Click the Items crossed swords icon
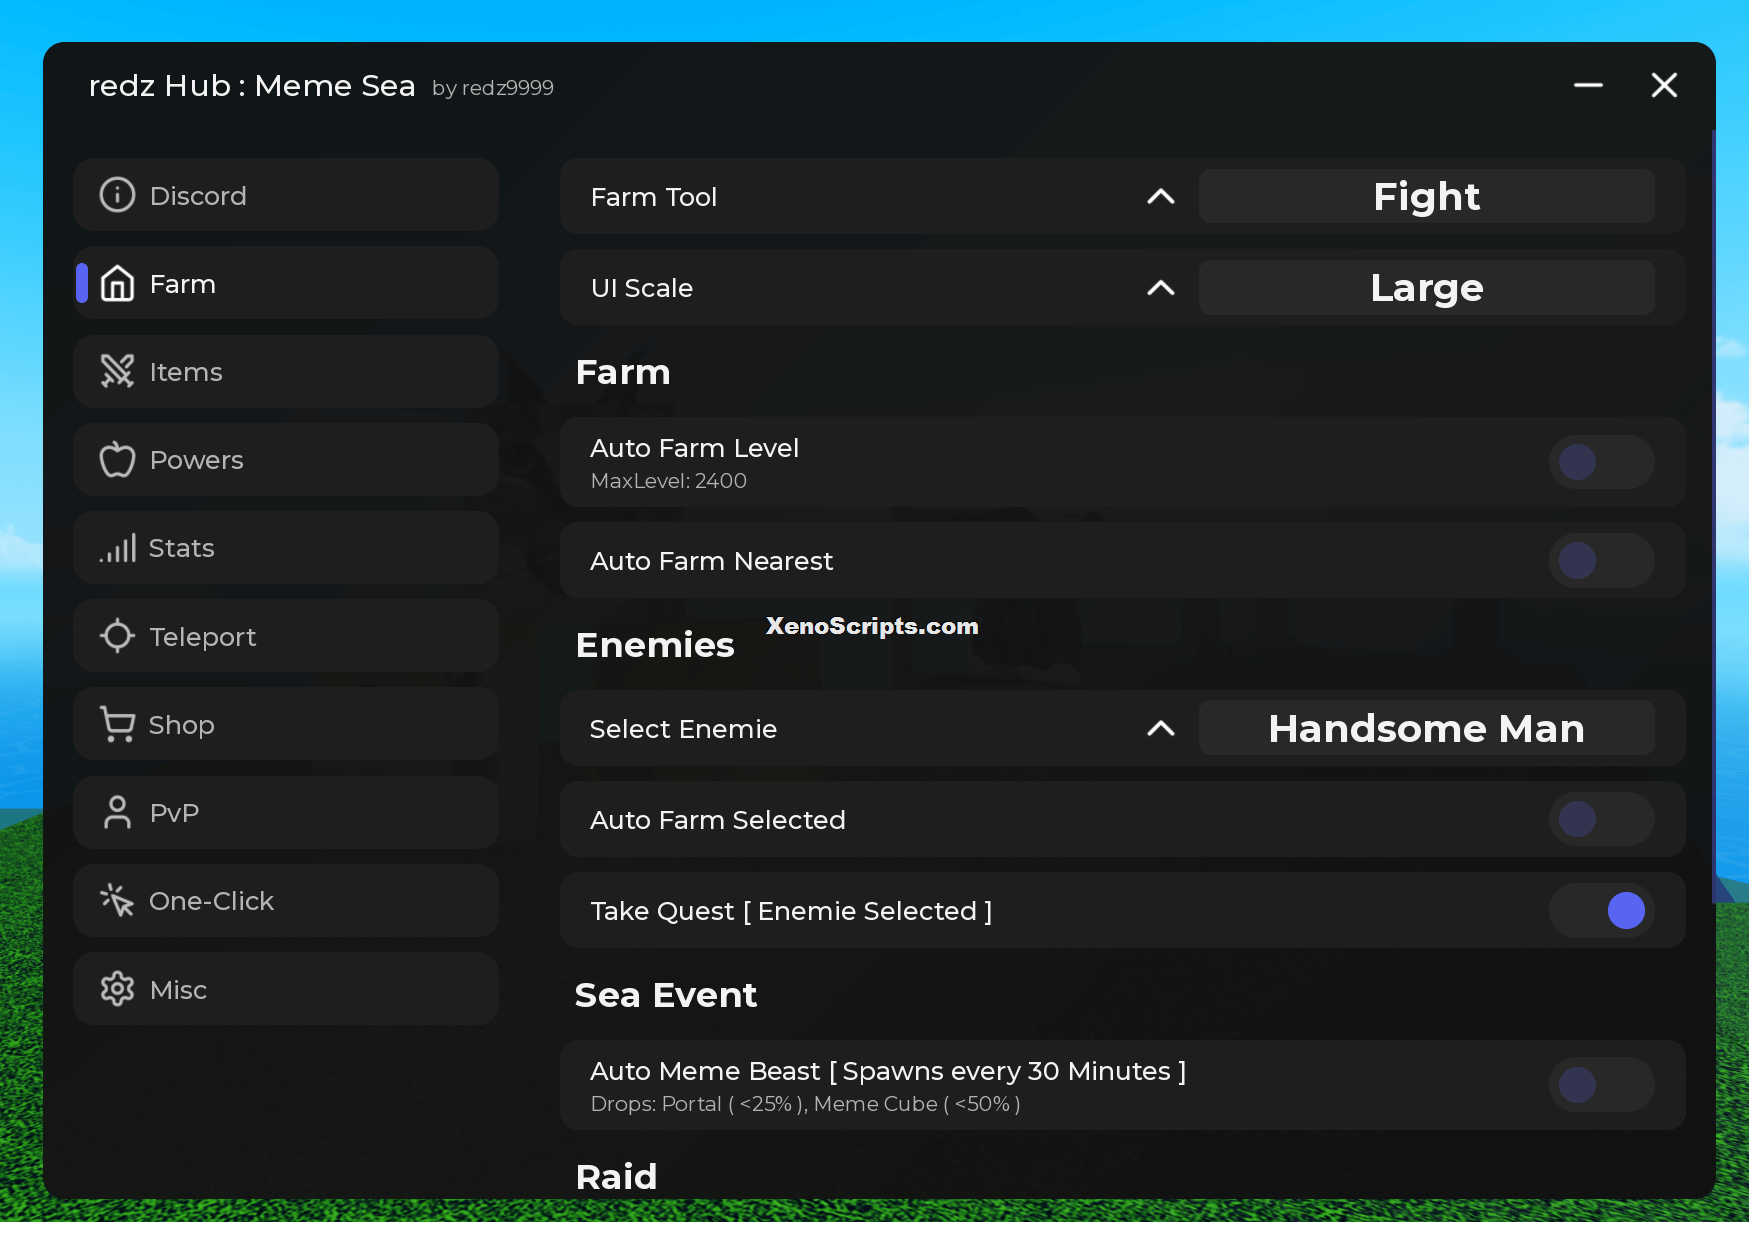 (x=117, y=371)
